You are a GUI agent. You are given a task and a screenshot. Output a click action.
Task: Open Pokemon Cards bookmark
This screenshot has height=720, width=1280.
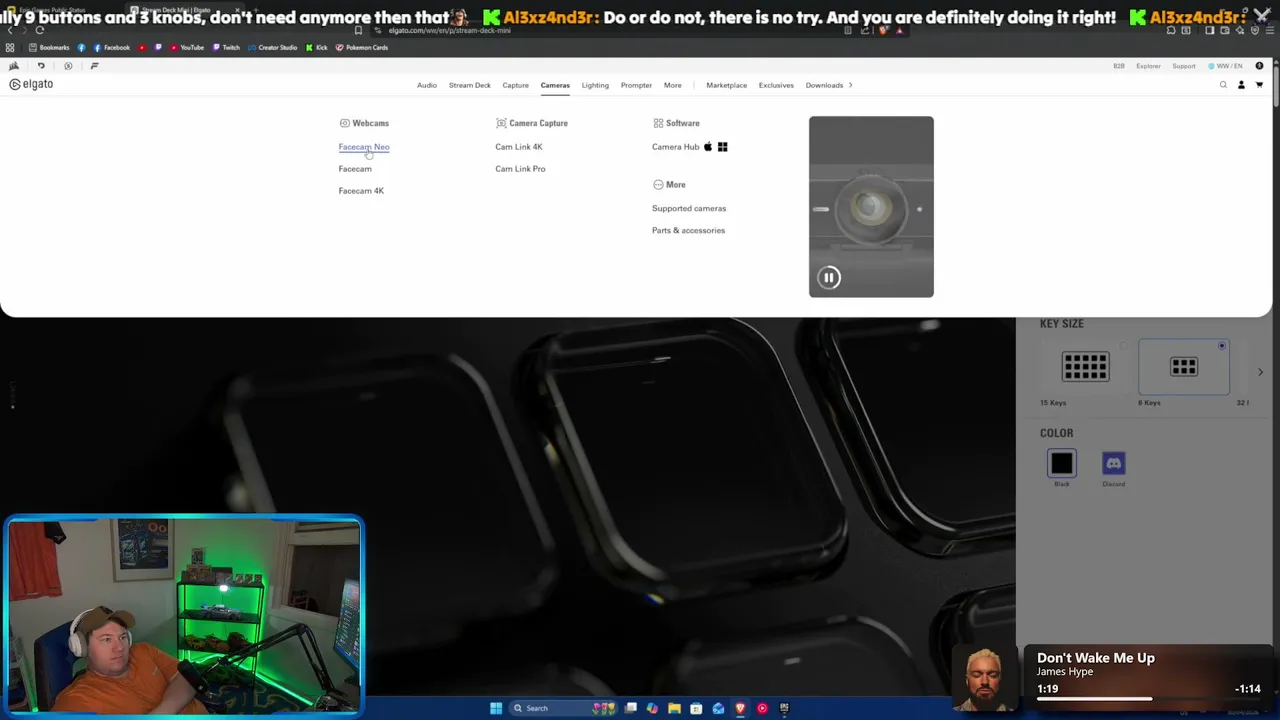(x=362, y=47)
